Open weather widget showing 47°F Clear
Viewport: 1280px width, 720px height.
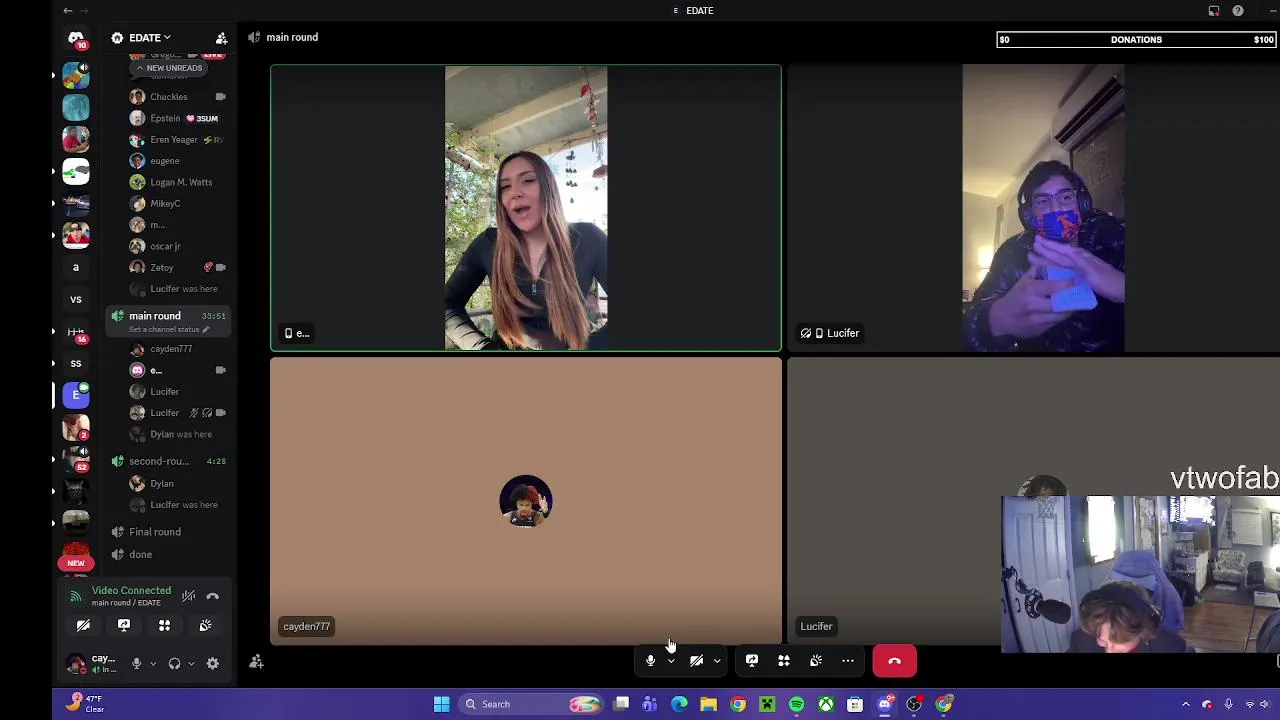coord(86,704)
